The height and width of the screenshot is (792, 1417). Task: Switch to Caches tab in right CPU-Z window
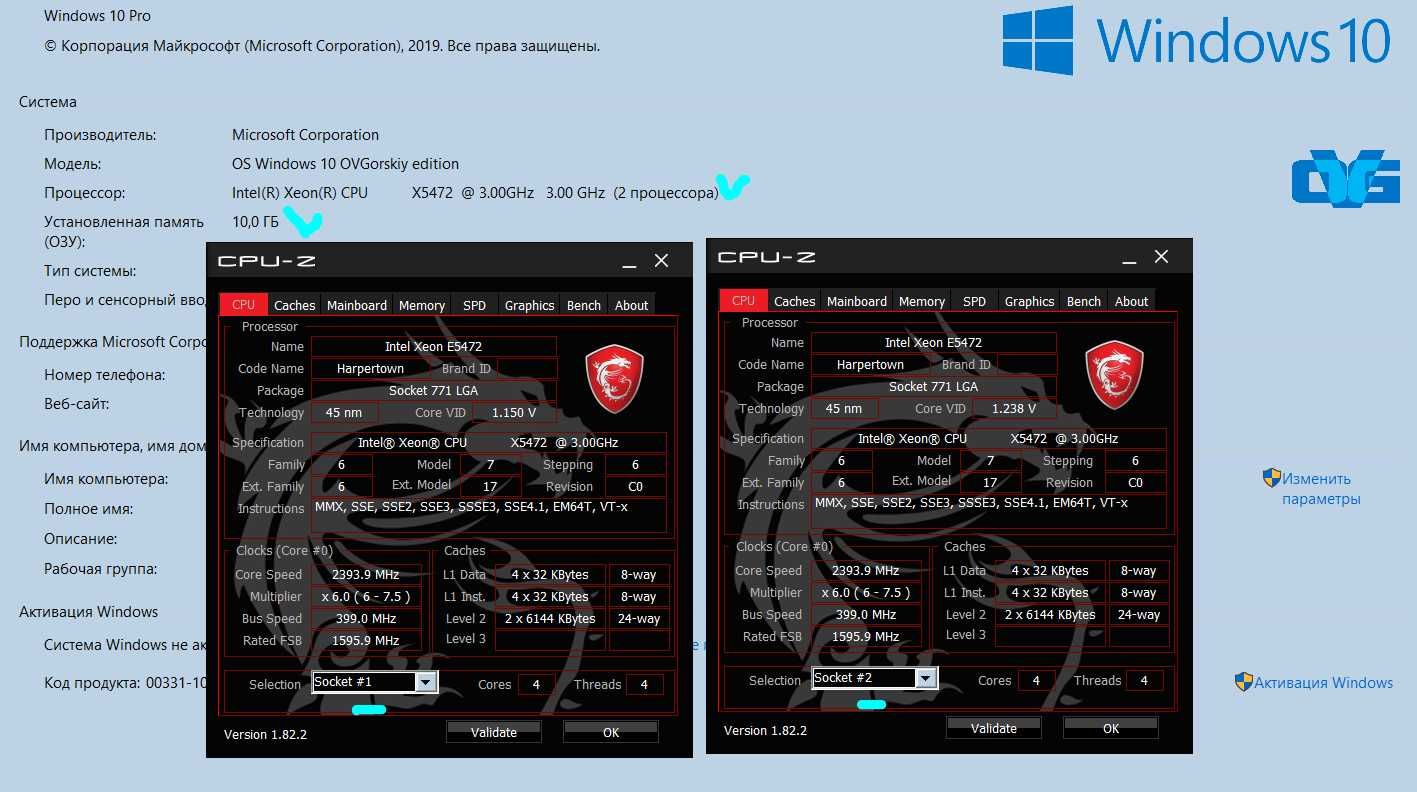pyautogui.click(x=794, y=301)
